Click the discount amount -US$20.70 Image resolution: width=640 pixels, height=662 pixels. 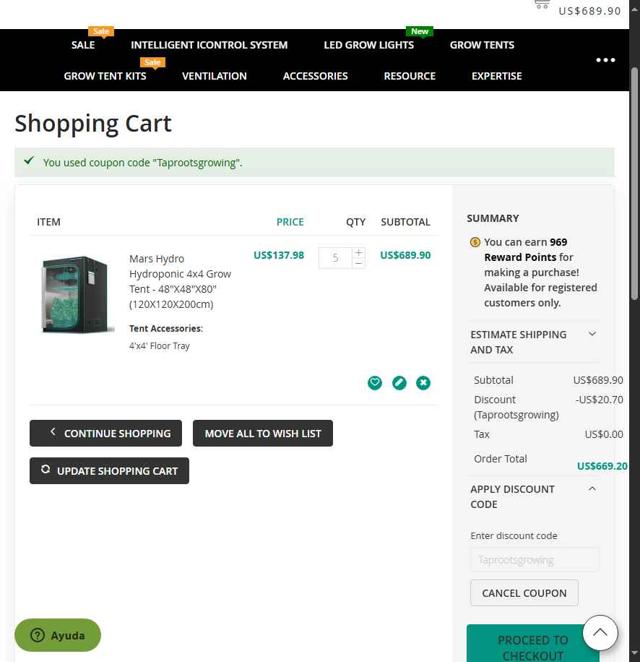(x=599, y=399)
